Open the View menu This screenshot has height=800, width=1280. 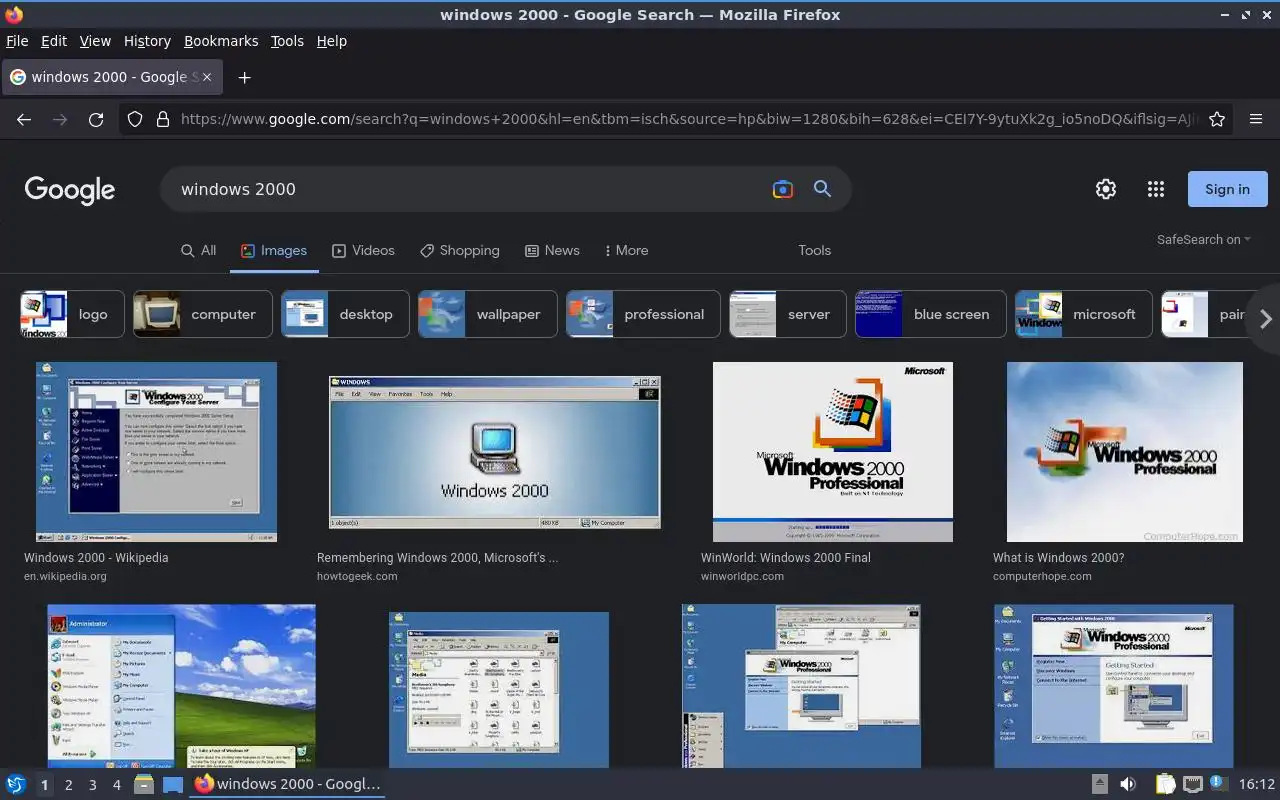[95, 41]
